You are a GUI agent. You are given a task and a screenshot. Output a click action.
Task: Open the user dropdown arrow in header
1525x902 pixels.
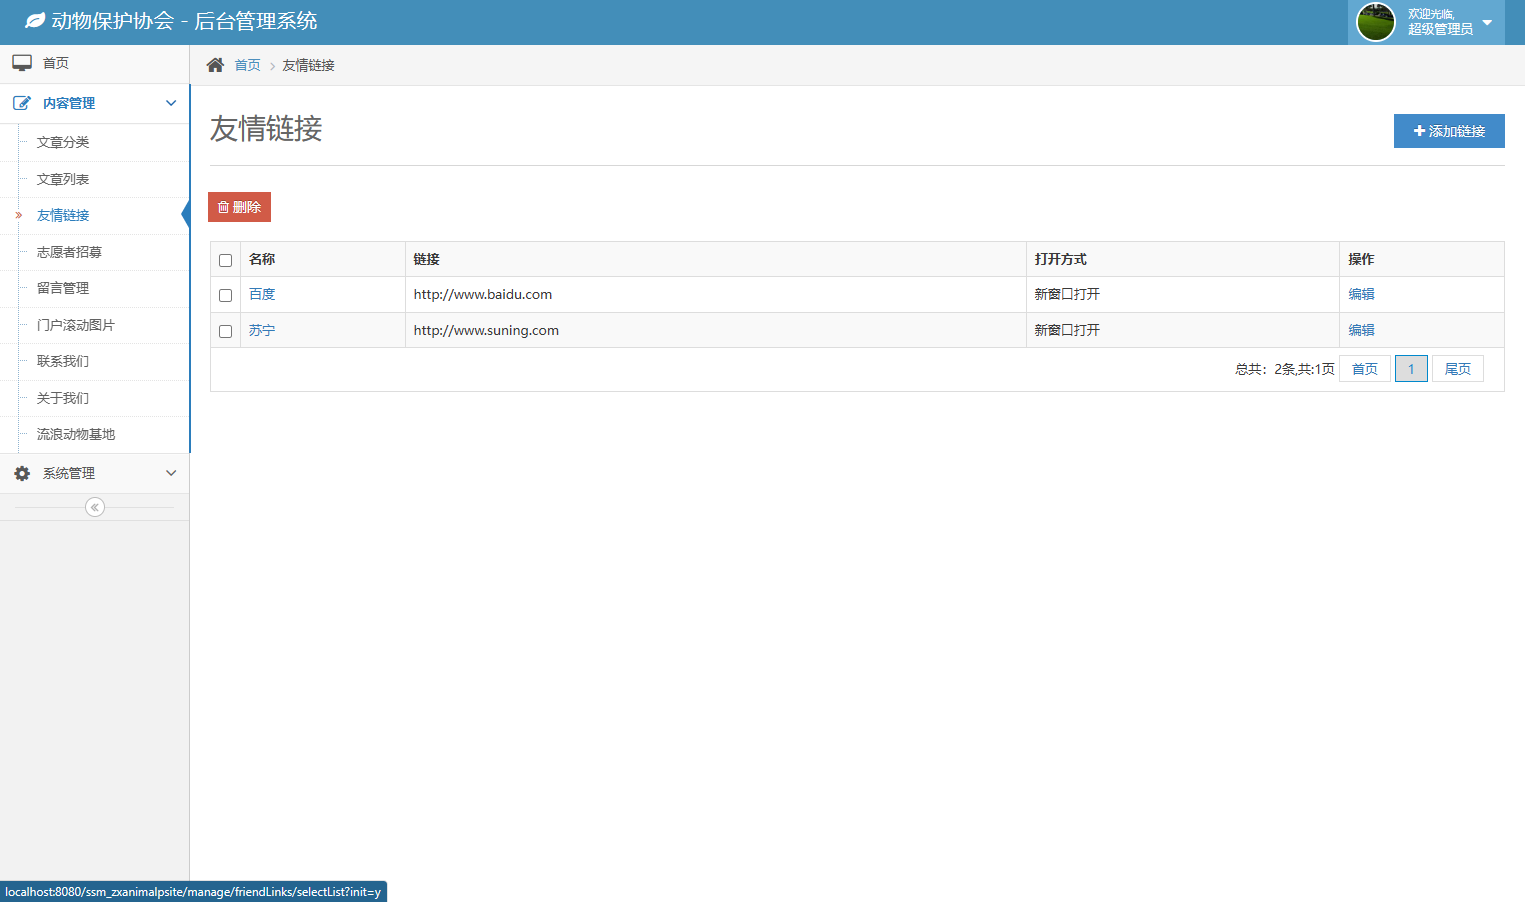pyautogui.click(x=1487, y=22)
